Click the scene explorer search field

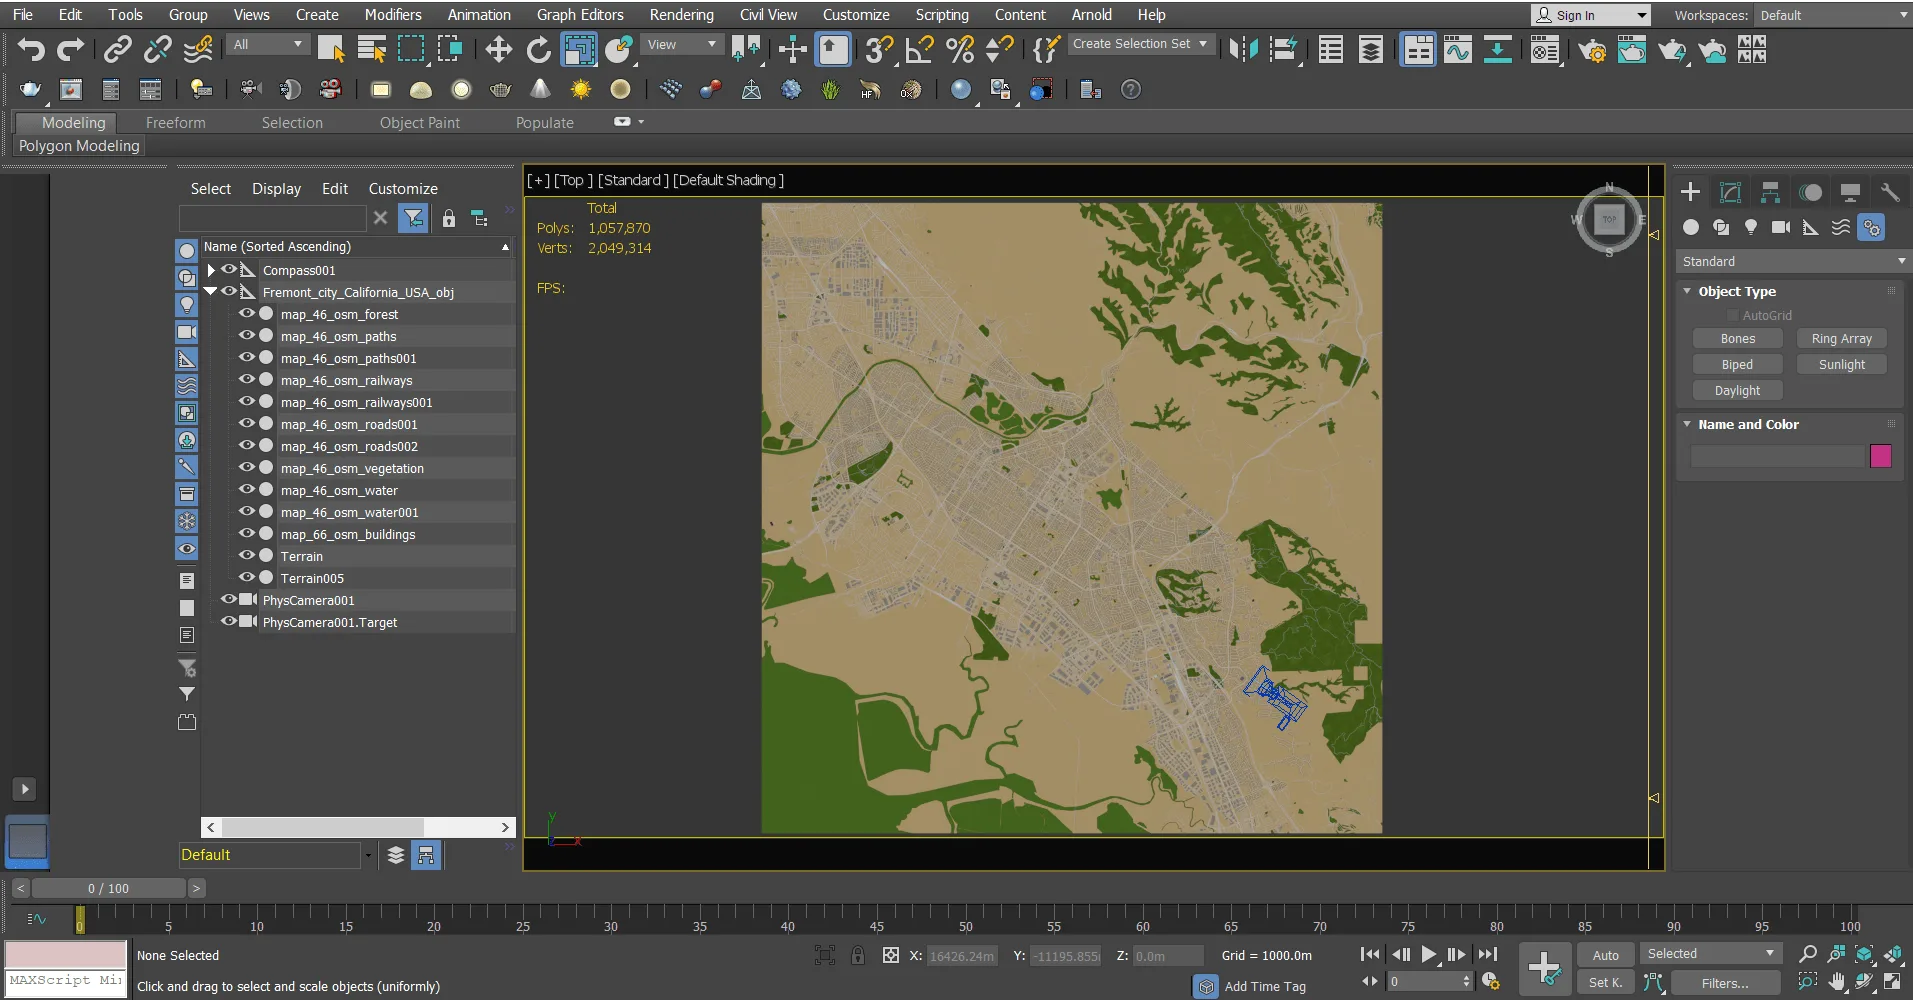coord(272,218)
